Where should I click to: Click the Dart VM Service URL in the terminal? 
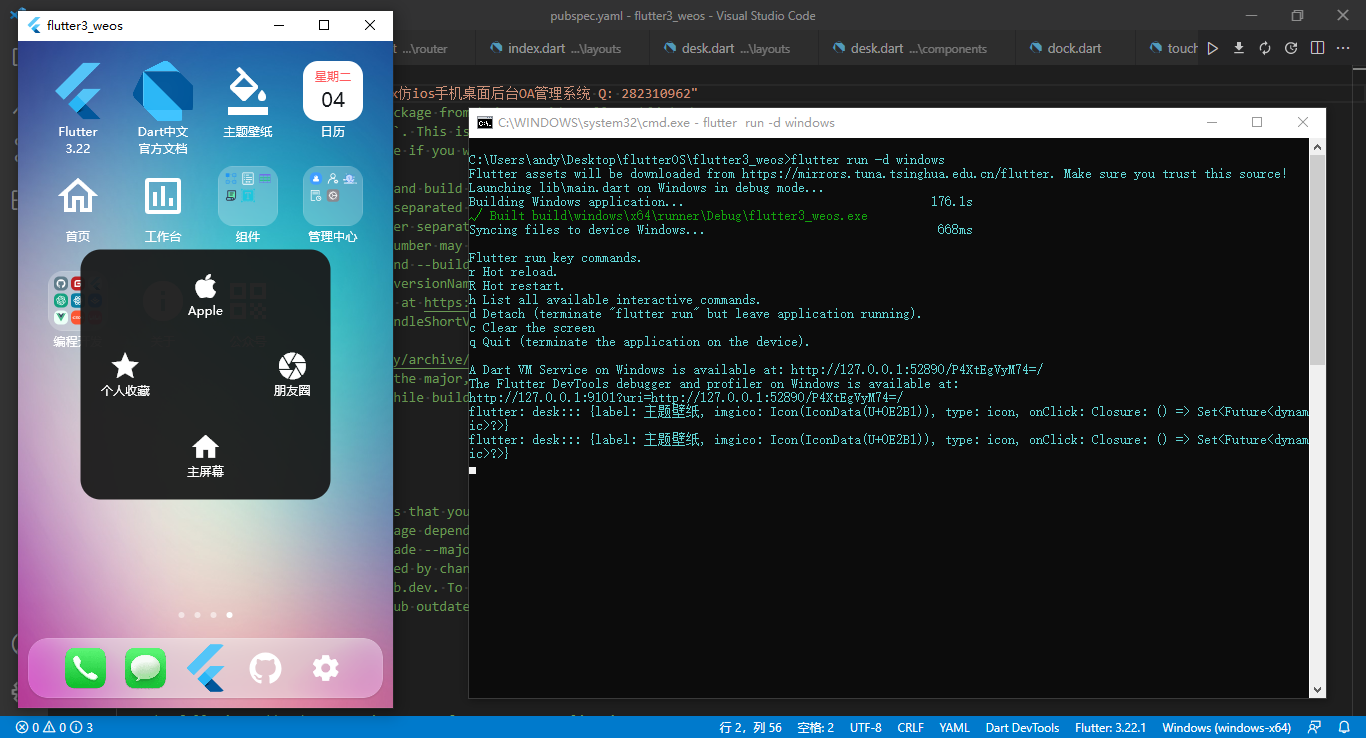(917, 370)
